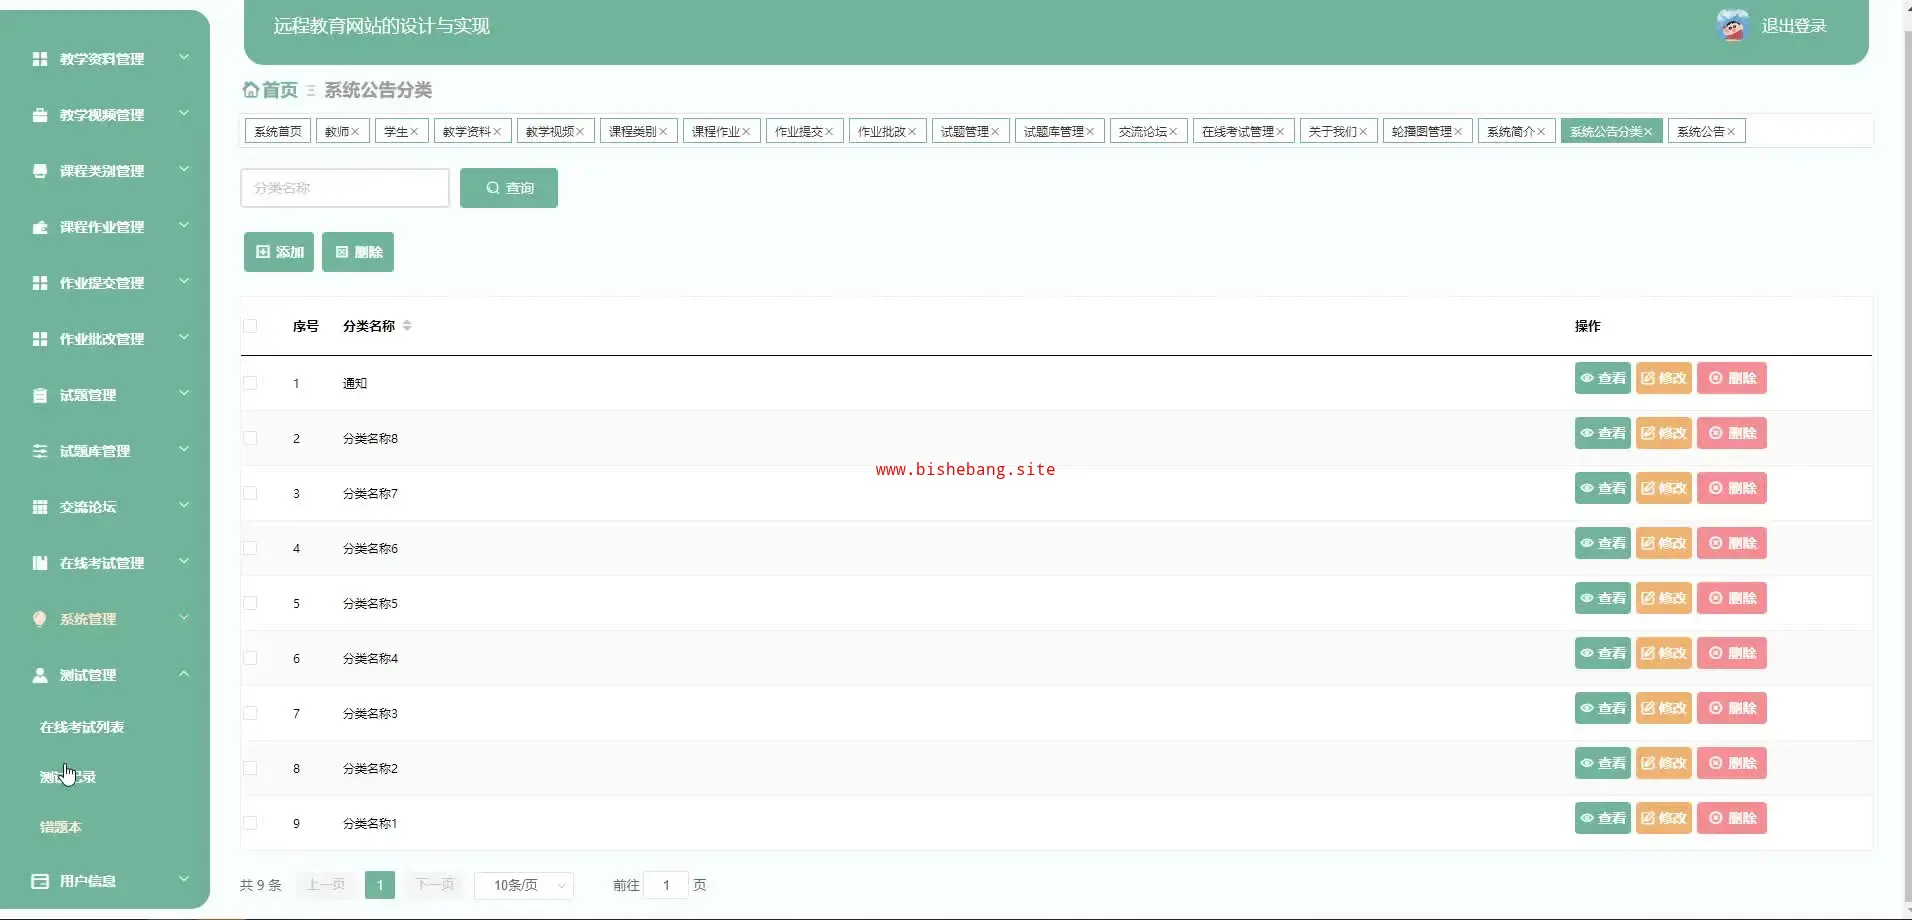Expand the 作业提交管理 menu chevron

[184, 281]
